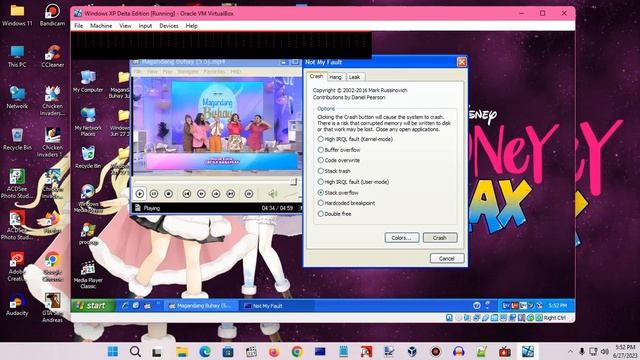Open VirtualBox Help menu
This screenshot has width=640, height=360.
point(191,26)
